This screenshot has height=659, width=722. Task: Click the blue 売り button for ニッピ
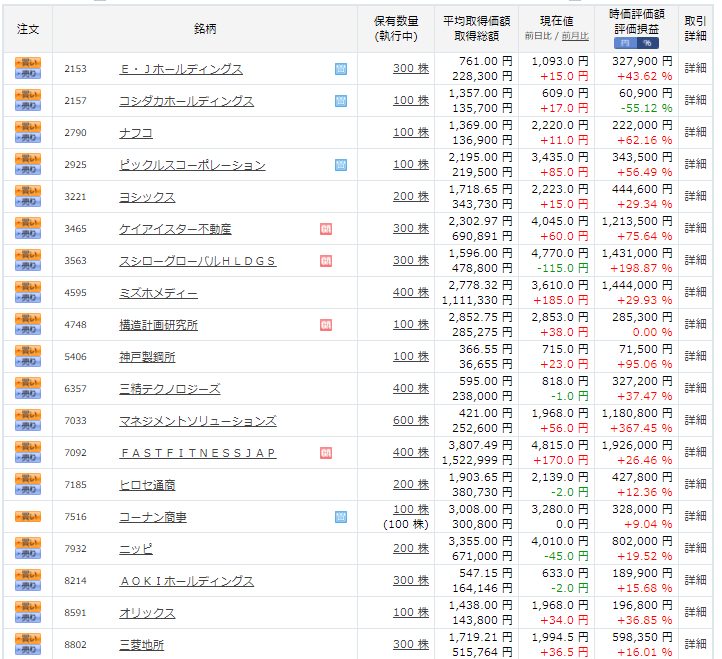tap(28, 554)
